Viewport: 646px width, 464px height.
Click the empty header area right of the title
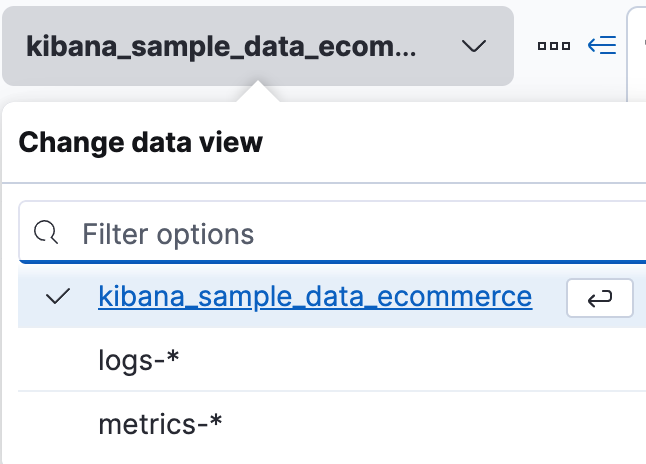pyautogui.click(x=450, y=142)
